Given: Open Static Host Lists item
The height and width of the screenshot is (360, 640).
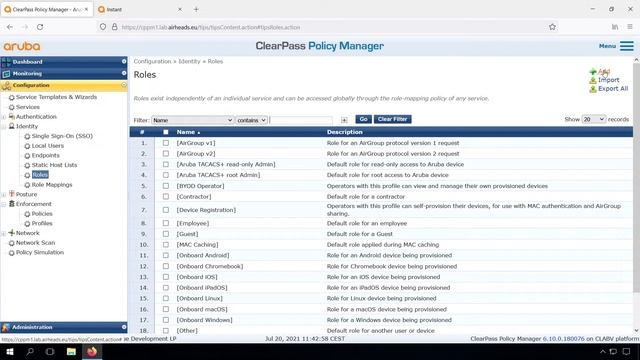Looking at the screenshot, I should point(54,165).
